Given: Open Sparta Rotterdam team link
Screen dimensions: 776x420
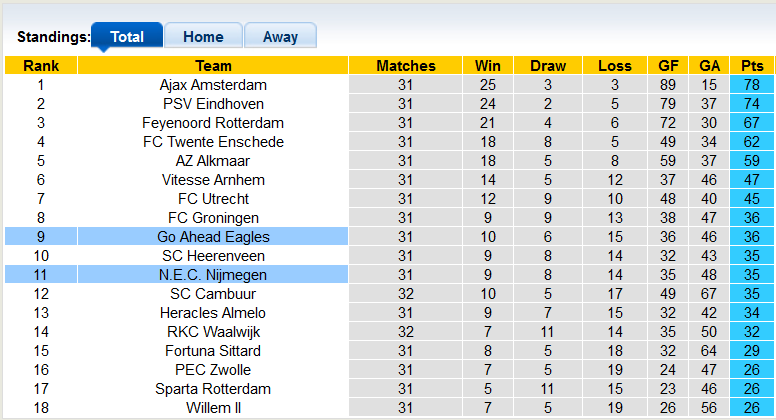Looking at the screenshot, I should click(x=213, y=389).
